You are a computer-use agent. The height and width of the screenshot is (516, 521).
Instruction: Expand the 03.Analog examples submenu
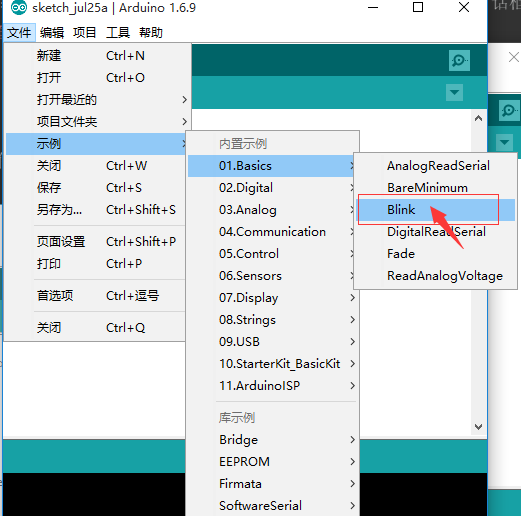point(271,210)
